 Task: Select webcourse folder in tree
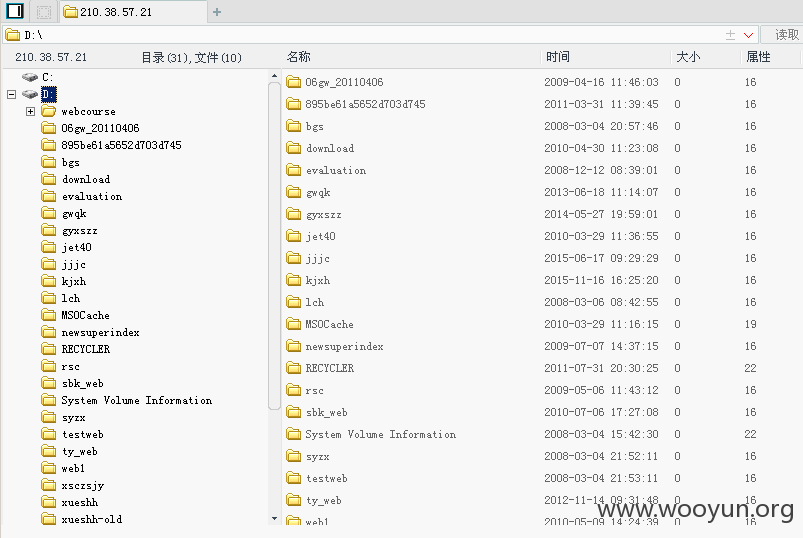88,112
